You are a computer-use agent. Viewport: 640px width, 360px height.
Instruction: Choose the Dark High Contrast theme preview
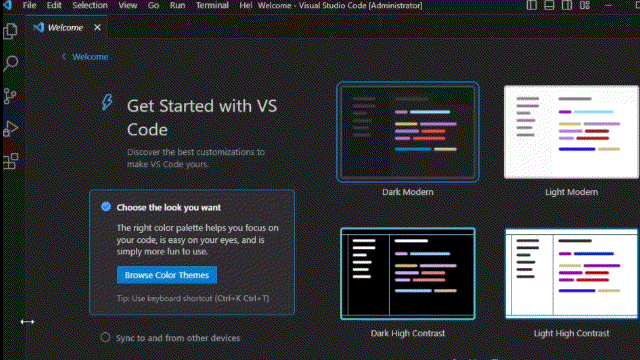pos(408,273)
